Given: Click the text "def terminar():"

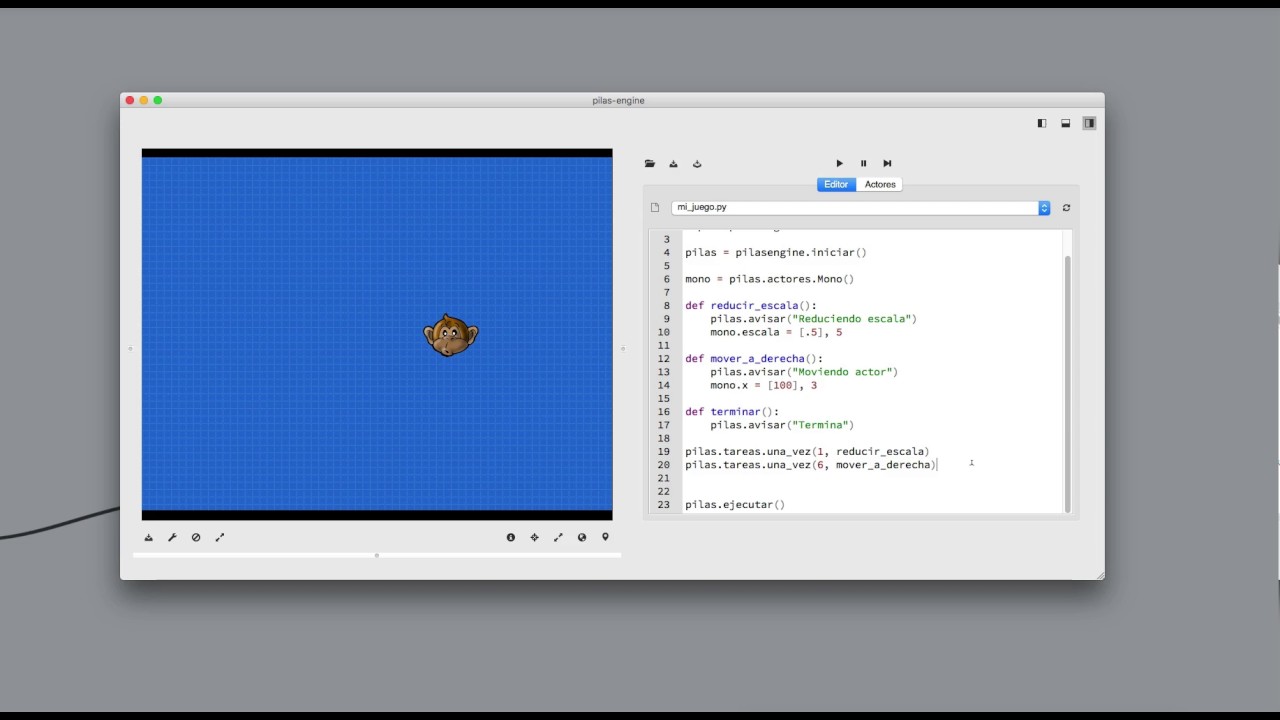Looking at the screenshot, I should [x=732, y=412].
